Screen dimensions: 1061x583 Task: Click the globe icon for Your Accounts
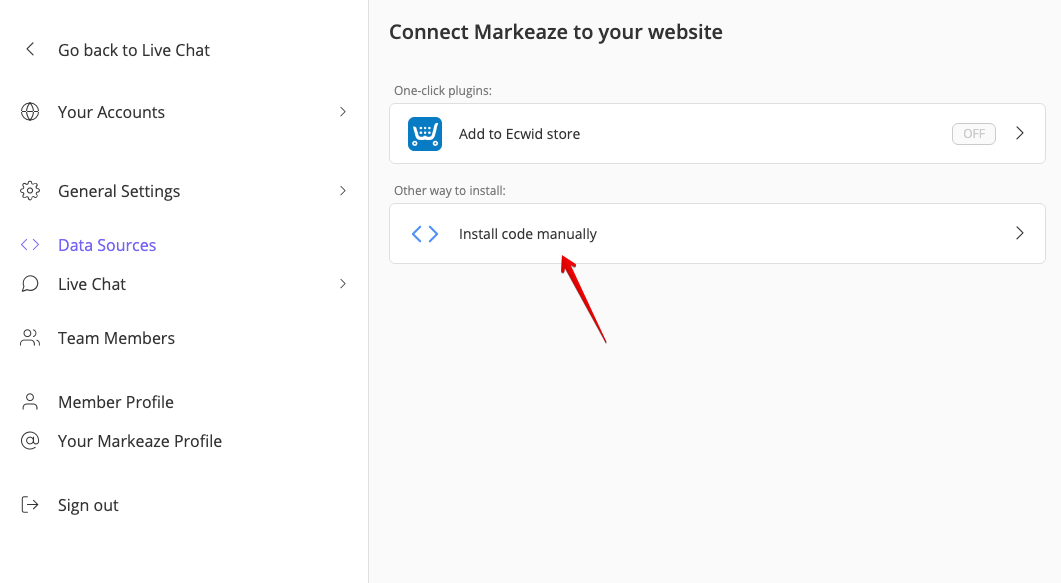(30, 112)
